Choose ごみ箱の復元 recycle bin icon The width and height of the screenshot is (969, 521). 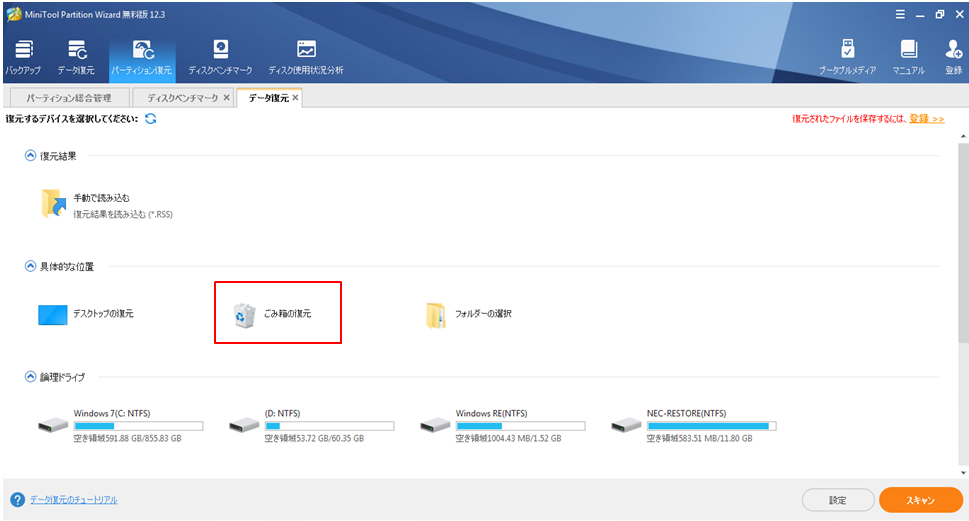(244, 315)
